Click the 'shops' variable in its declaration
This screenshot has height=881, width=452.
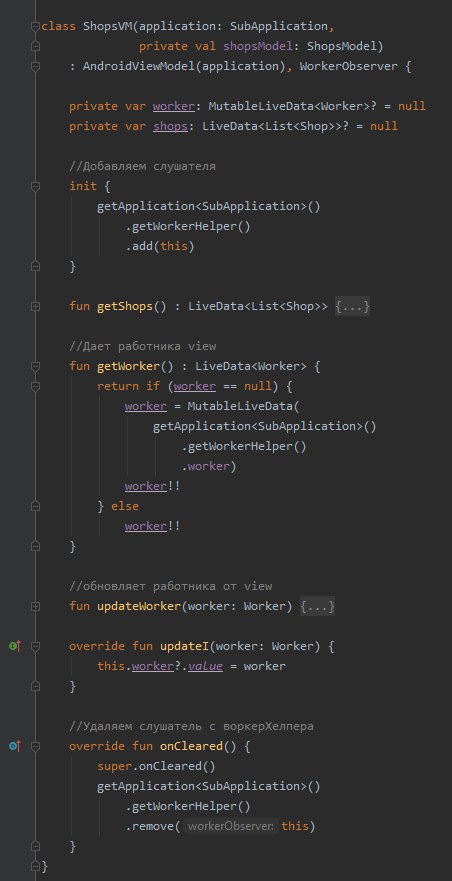tap(170, 126)
